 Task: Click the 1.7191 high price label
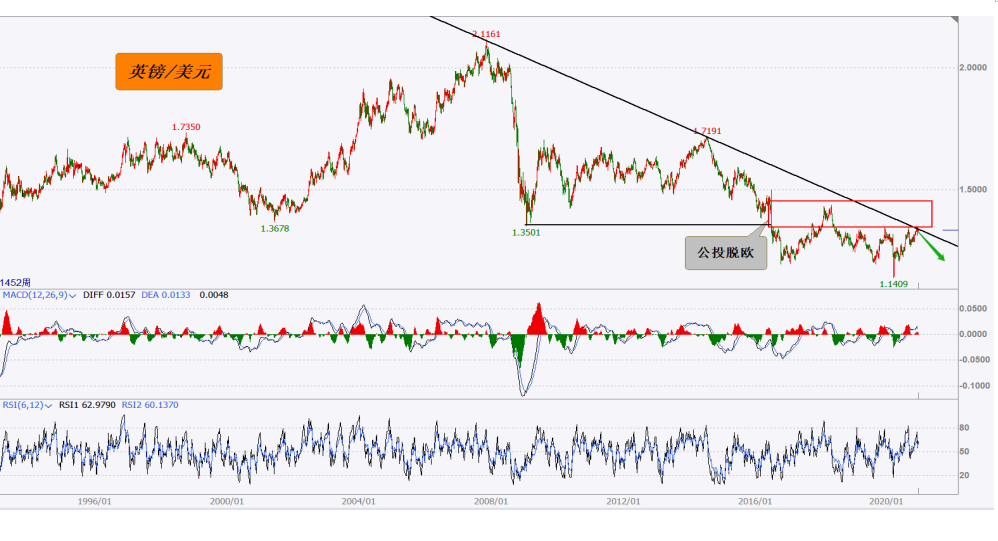point(707,131)
